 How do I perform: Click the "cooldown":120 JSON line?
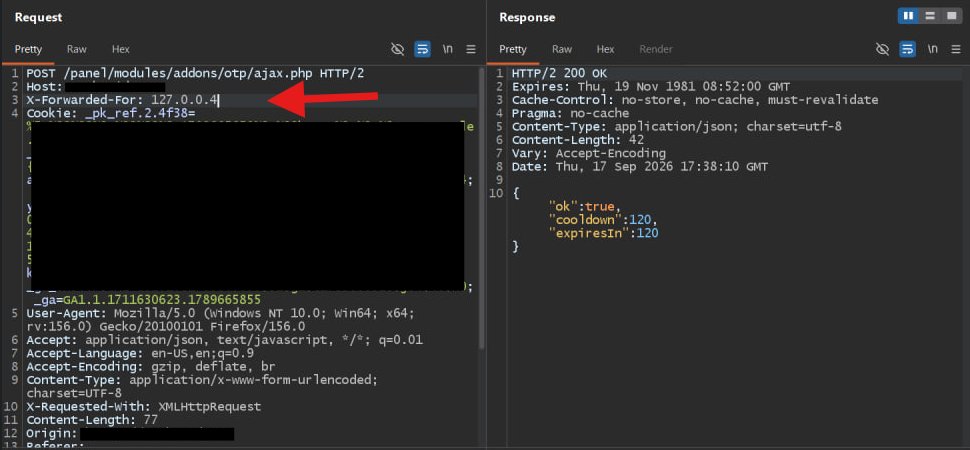pyautogui.click(x=602, y=220)
